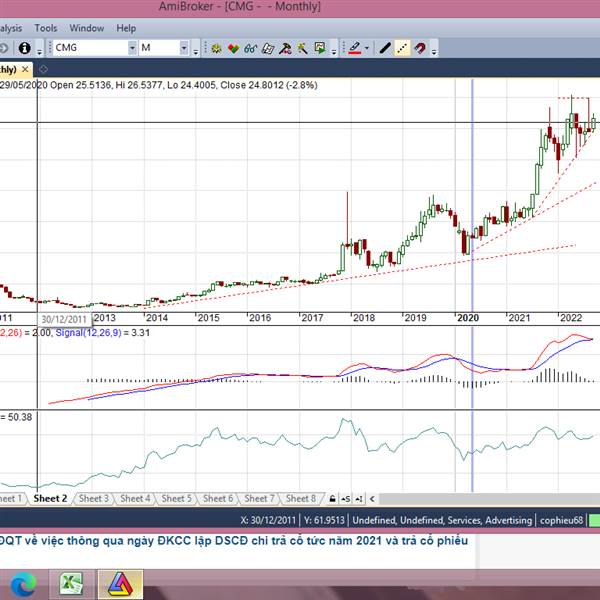
Task: Switch to the Sheet 3 tab
Action: (x=94, y=499)
